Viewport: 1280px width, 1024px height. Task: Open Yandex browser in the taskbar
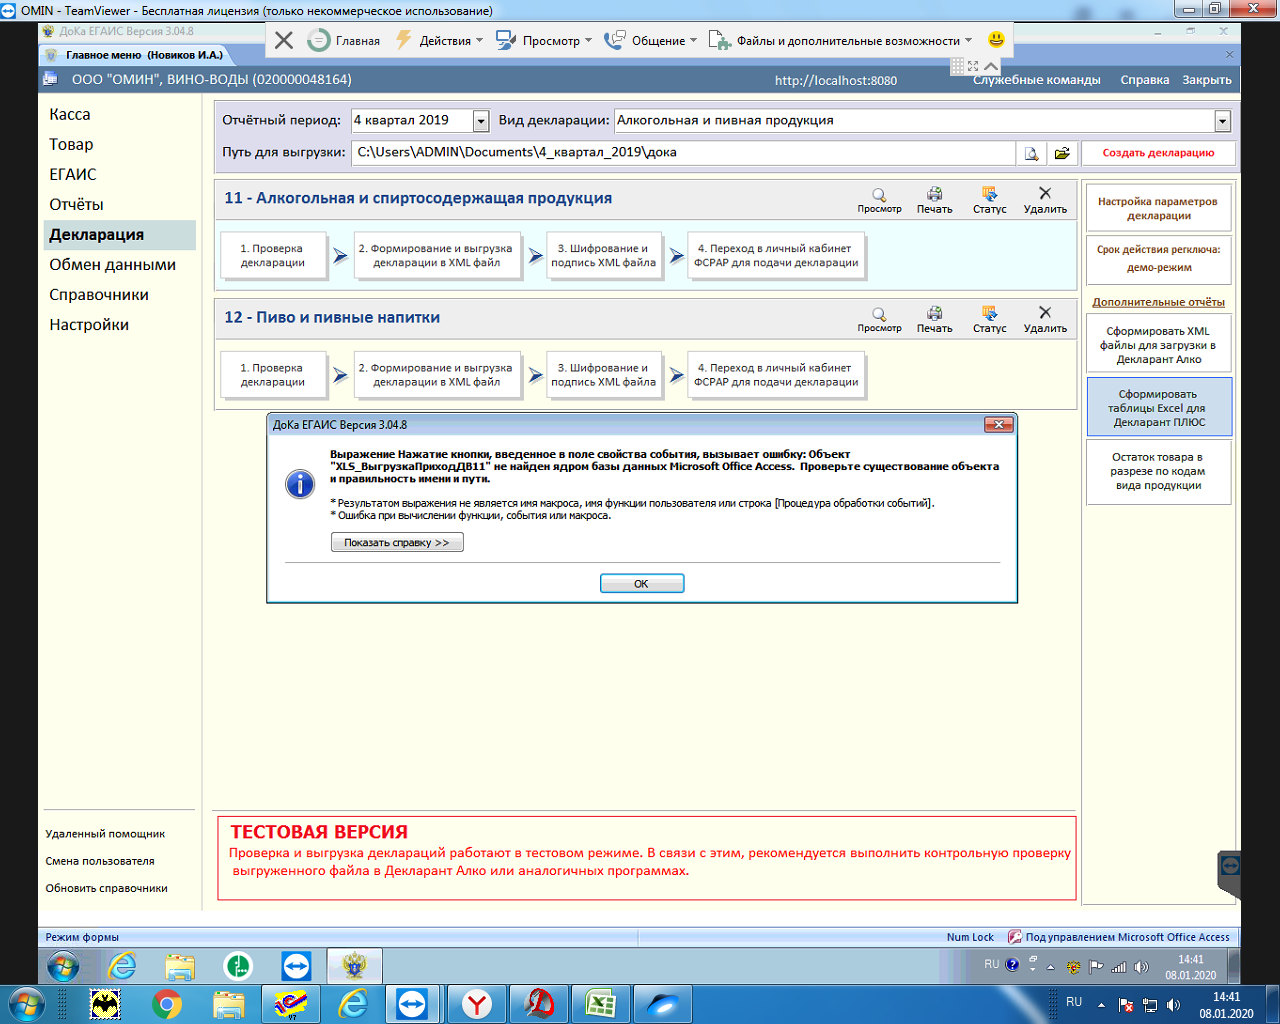477,1003
